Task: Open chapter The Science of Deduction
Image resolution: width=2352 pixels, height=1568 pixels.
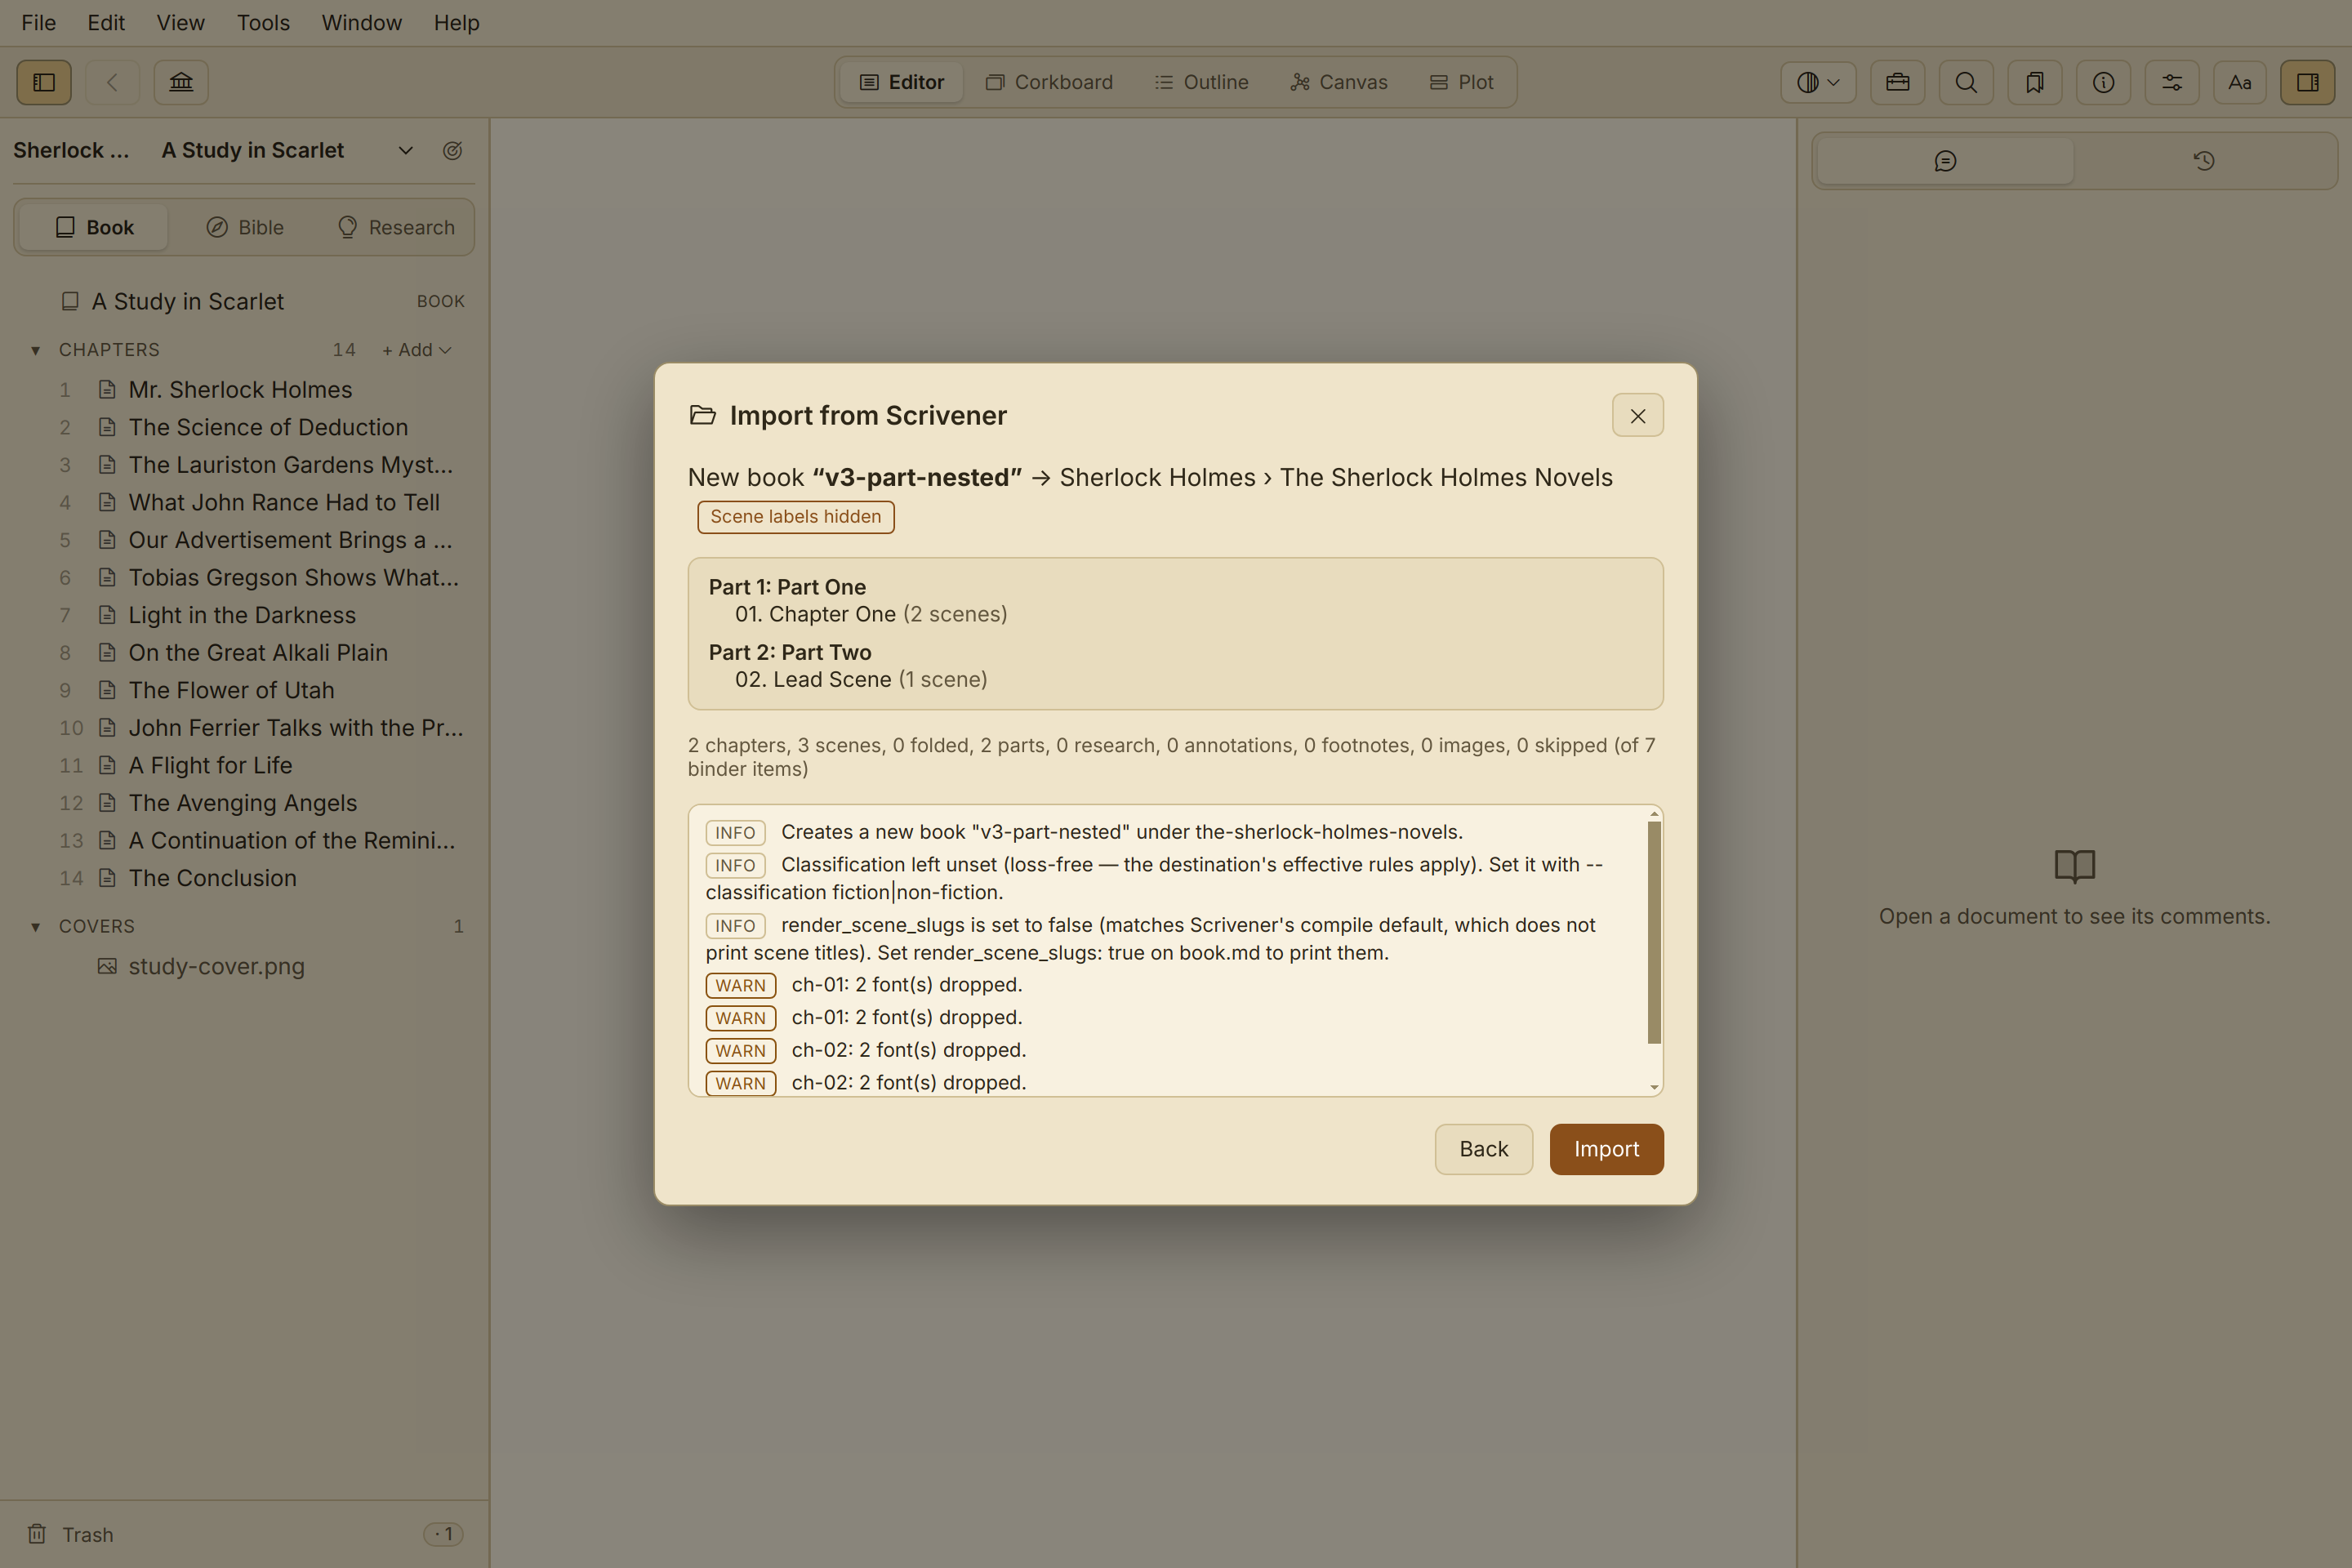Action: 244,427
